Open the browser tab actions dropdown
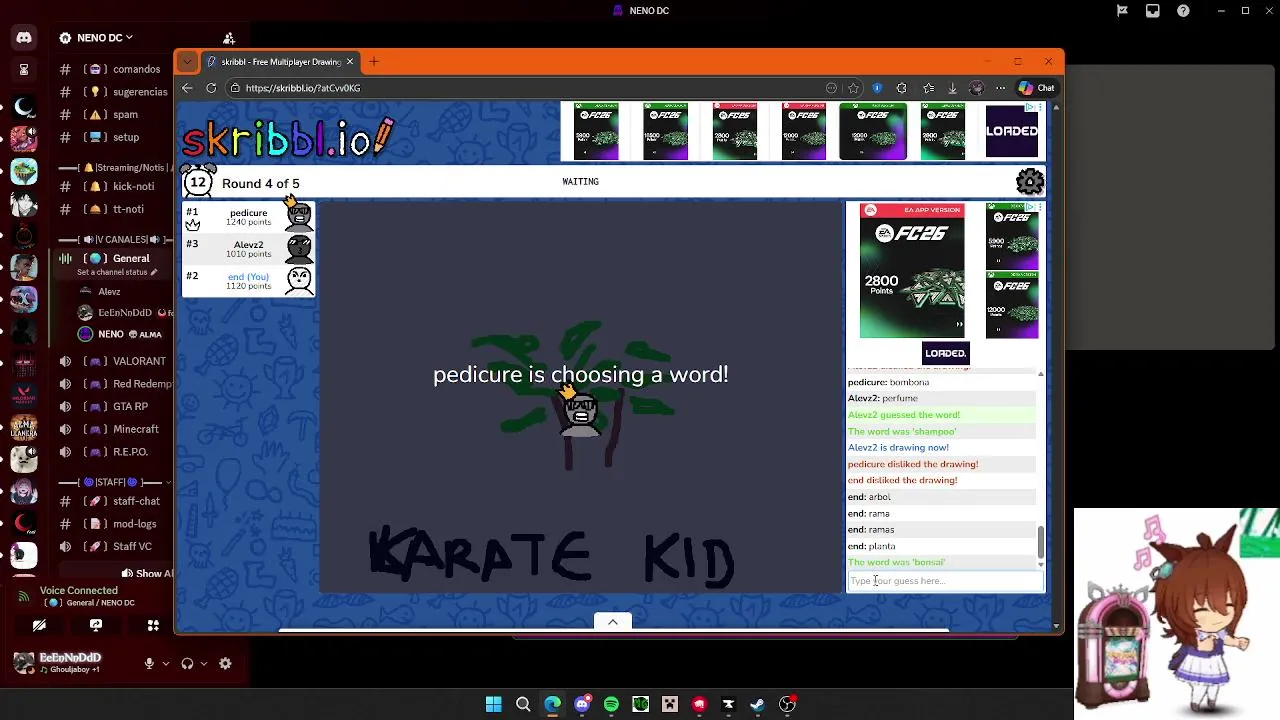Screen dimensions: 1280x720 pyautogui.click(x=187, y=62)
